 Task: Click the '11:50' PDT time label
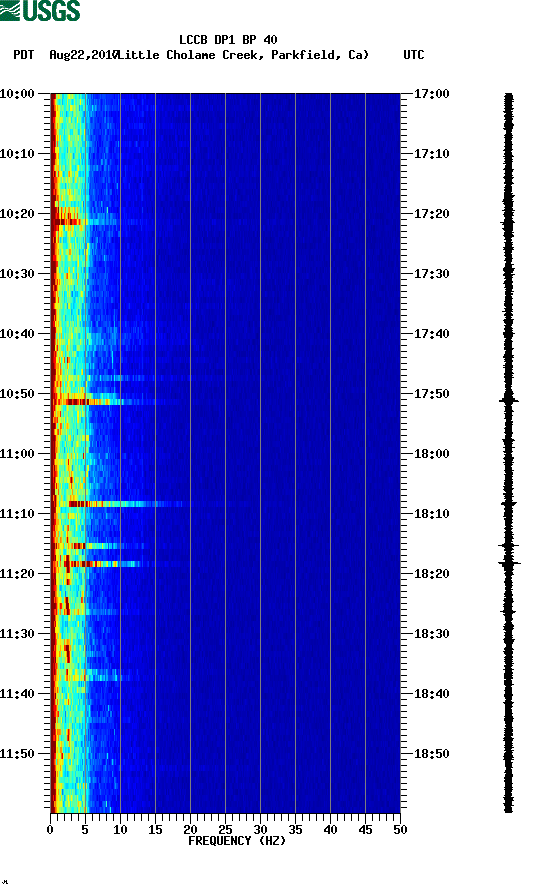coord(17,754)
